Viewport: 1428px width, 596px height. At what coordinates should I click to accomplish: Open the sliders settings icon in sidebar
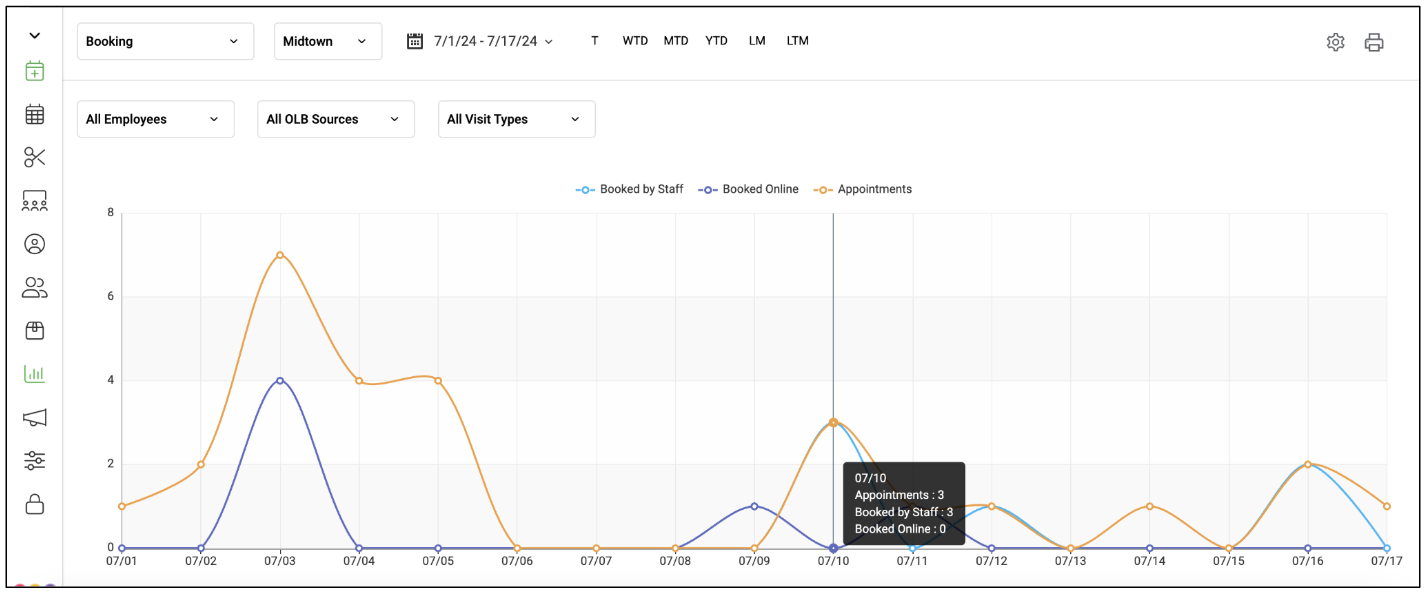[x=34, y=461]
